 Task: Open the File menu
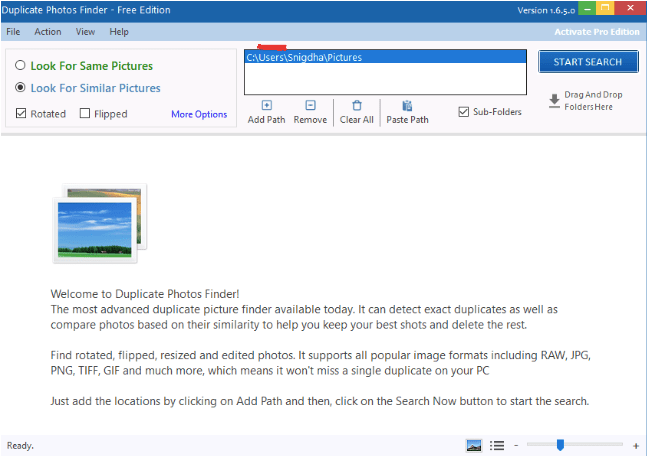coord(13,32)
